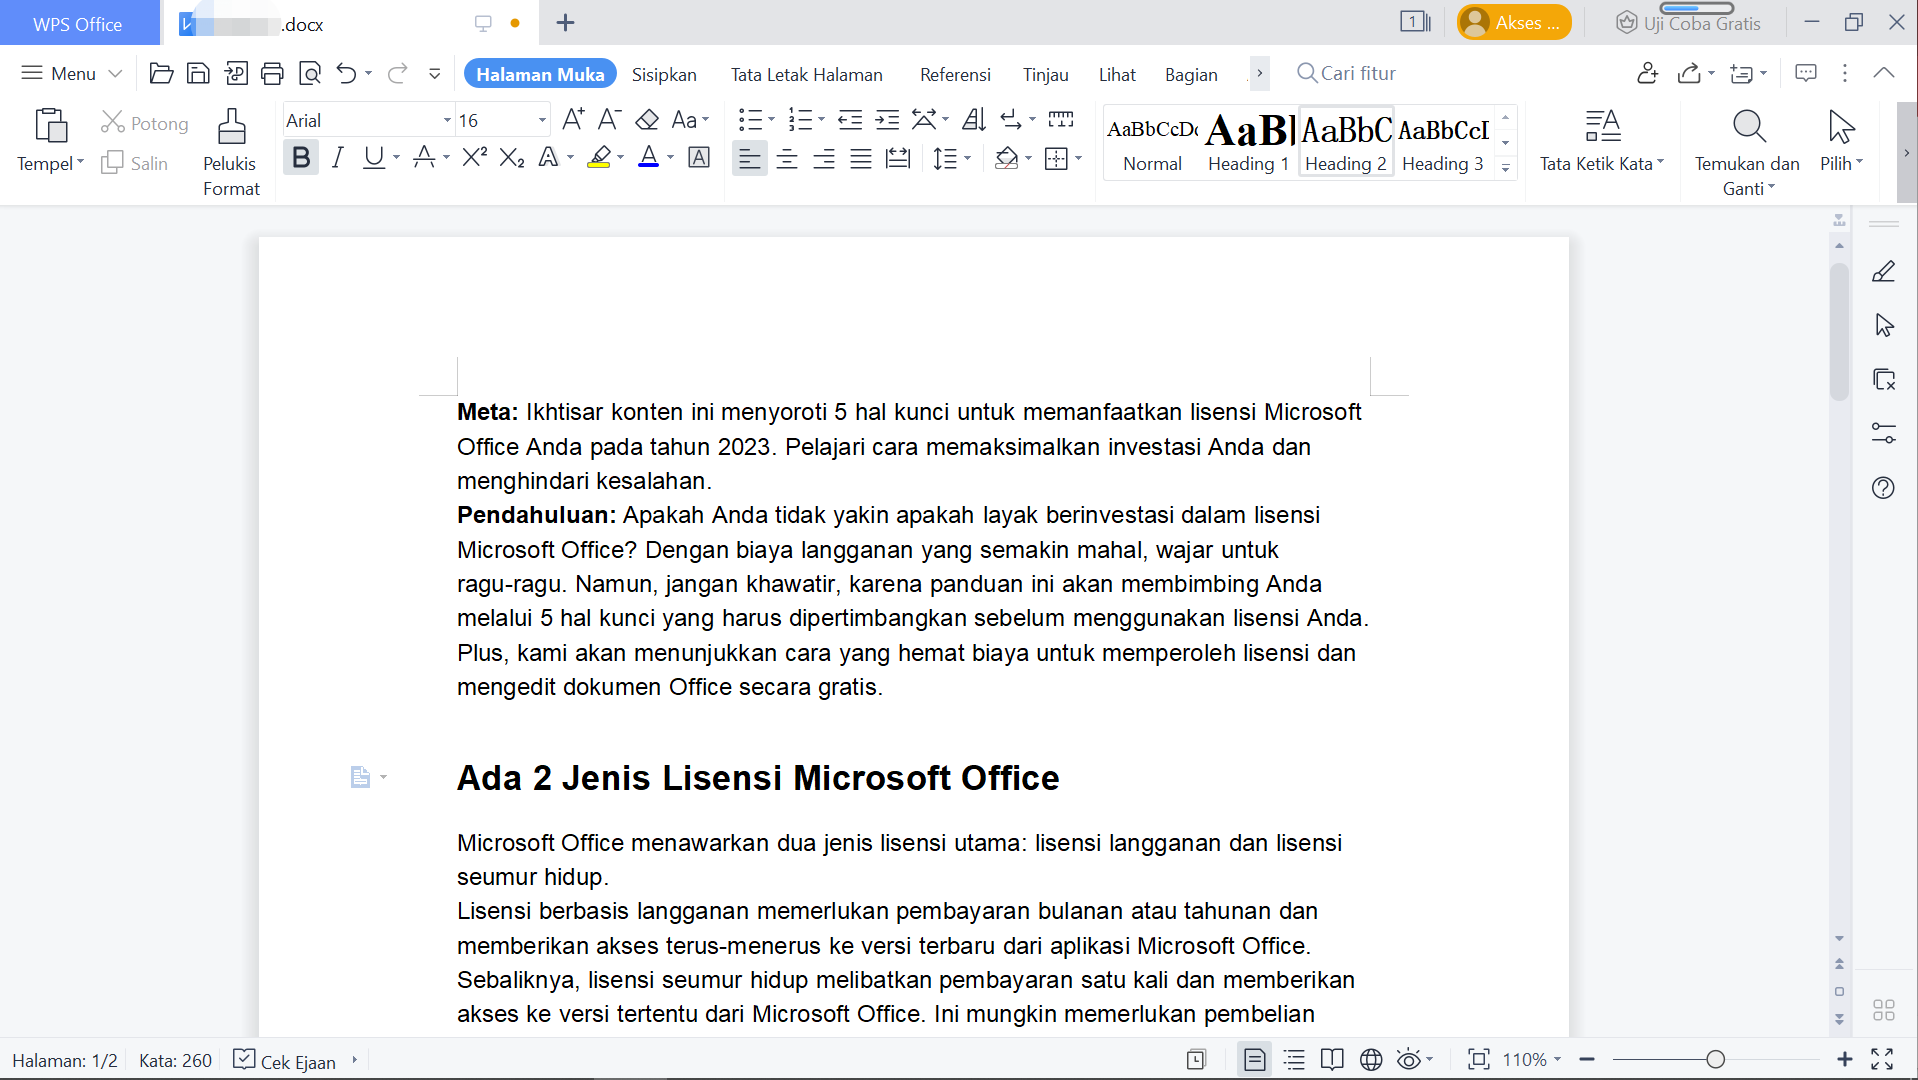Screen dimensions: 1918x1080
Task: Save the document with the save icon
Action: click(198, 73)
